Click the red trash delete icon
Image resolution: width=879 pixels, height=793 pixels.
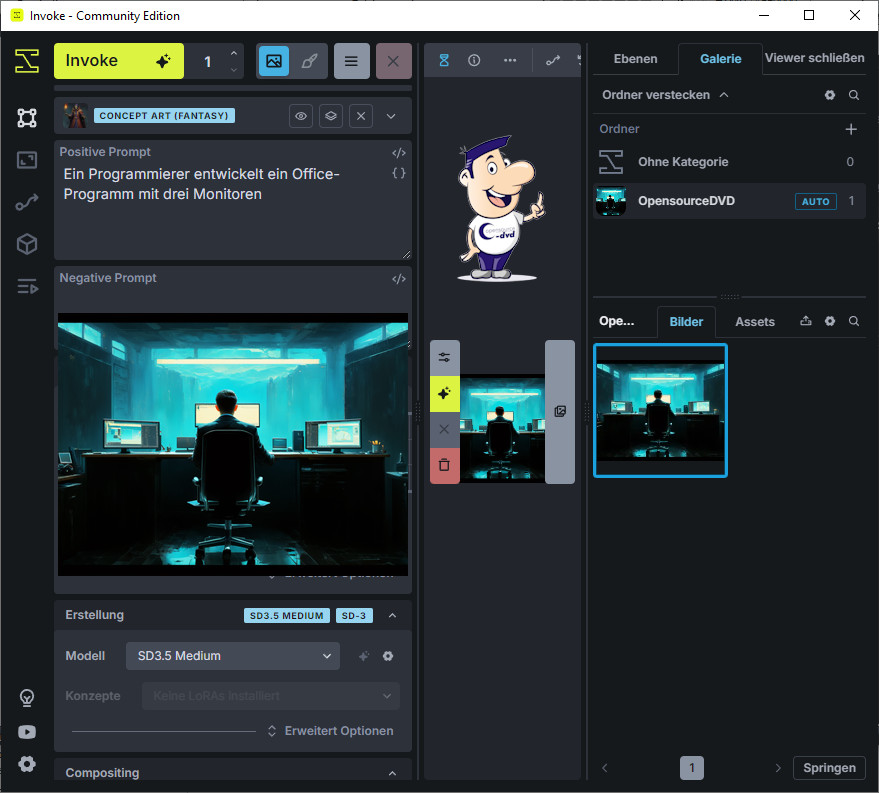[444, 465]
